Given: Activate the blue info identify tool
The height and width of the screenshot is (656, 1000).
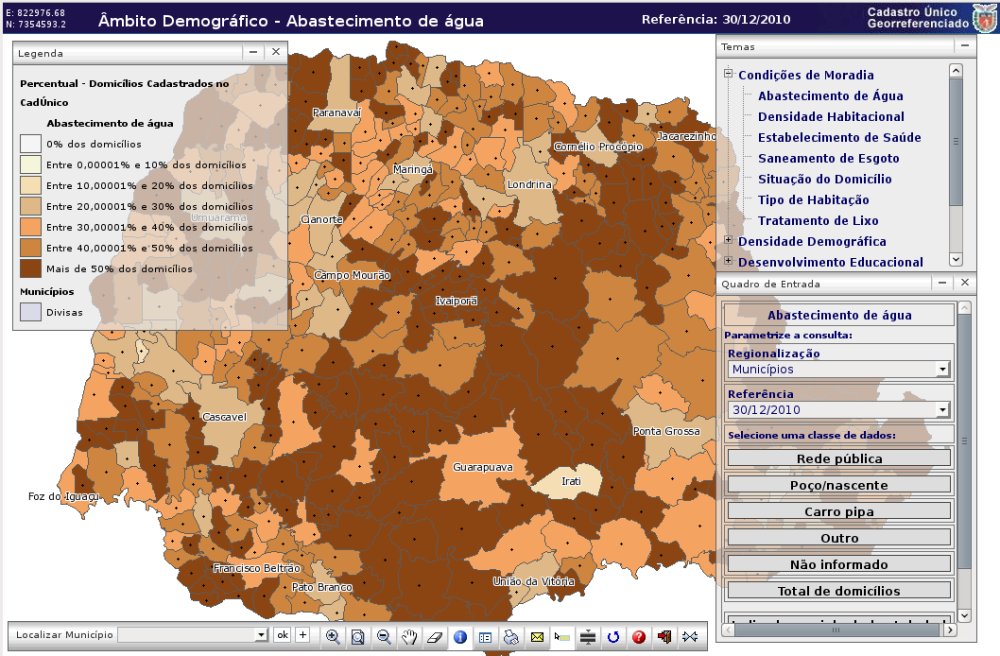Looking at the screenshot, I should click(460, 636).
